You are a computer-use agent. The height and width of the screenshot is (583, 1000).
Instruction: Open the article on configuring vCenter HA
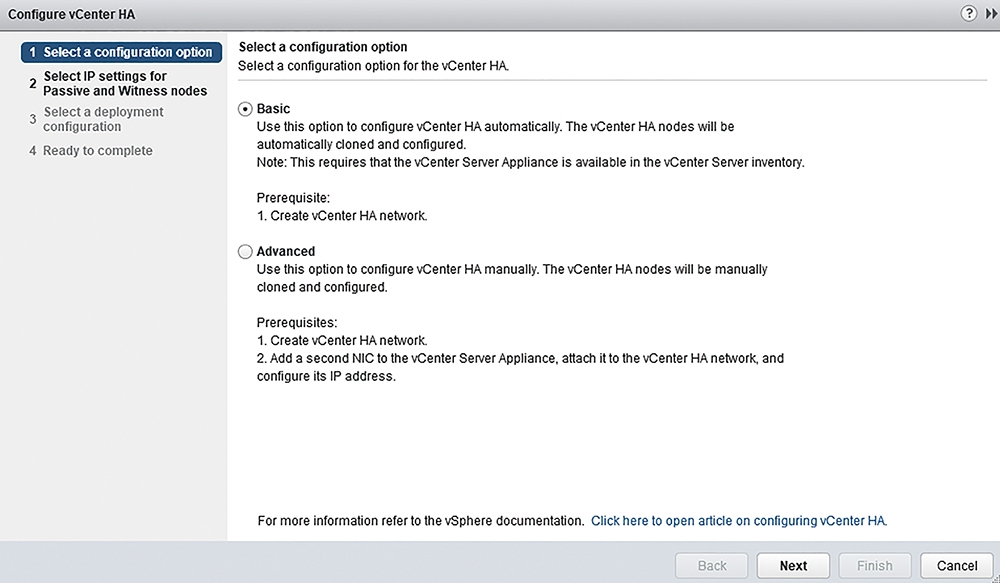pyautogui.click(x=739, y=521)
